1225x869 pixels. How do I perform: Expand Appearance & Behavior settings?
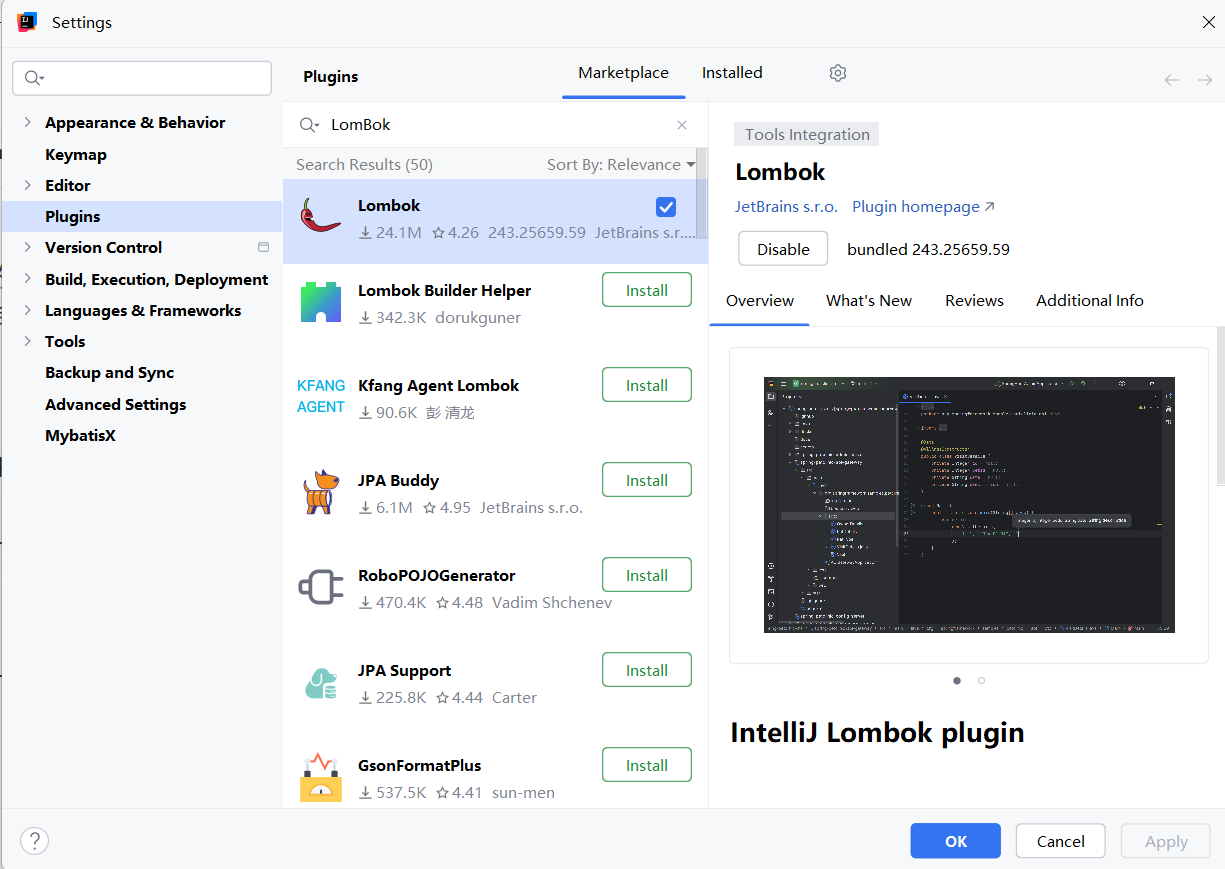point(27,122)
